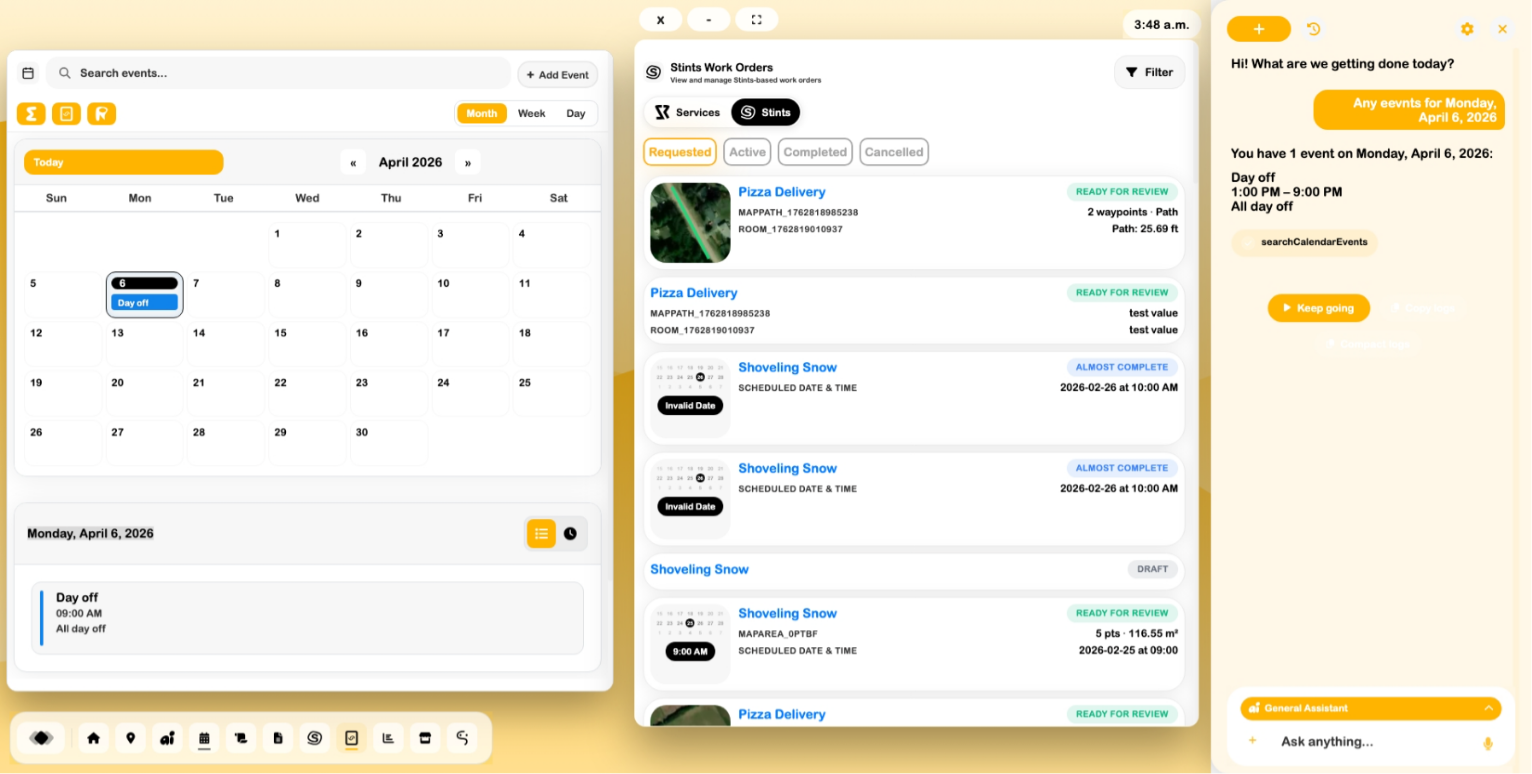Click the microphone icon in chat input
The width and height of the screenshot is (1532, 774).
coord(1487,742)
